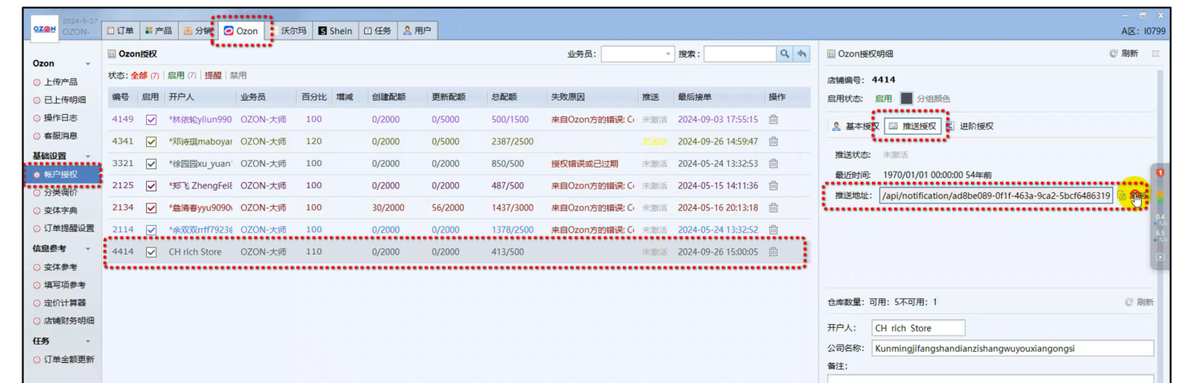Collapse the 基础设置 sidebar section
This screenshot has height=383, width=1200.
click(x=87, y=156)
